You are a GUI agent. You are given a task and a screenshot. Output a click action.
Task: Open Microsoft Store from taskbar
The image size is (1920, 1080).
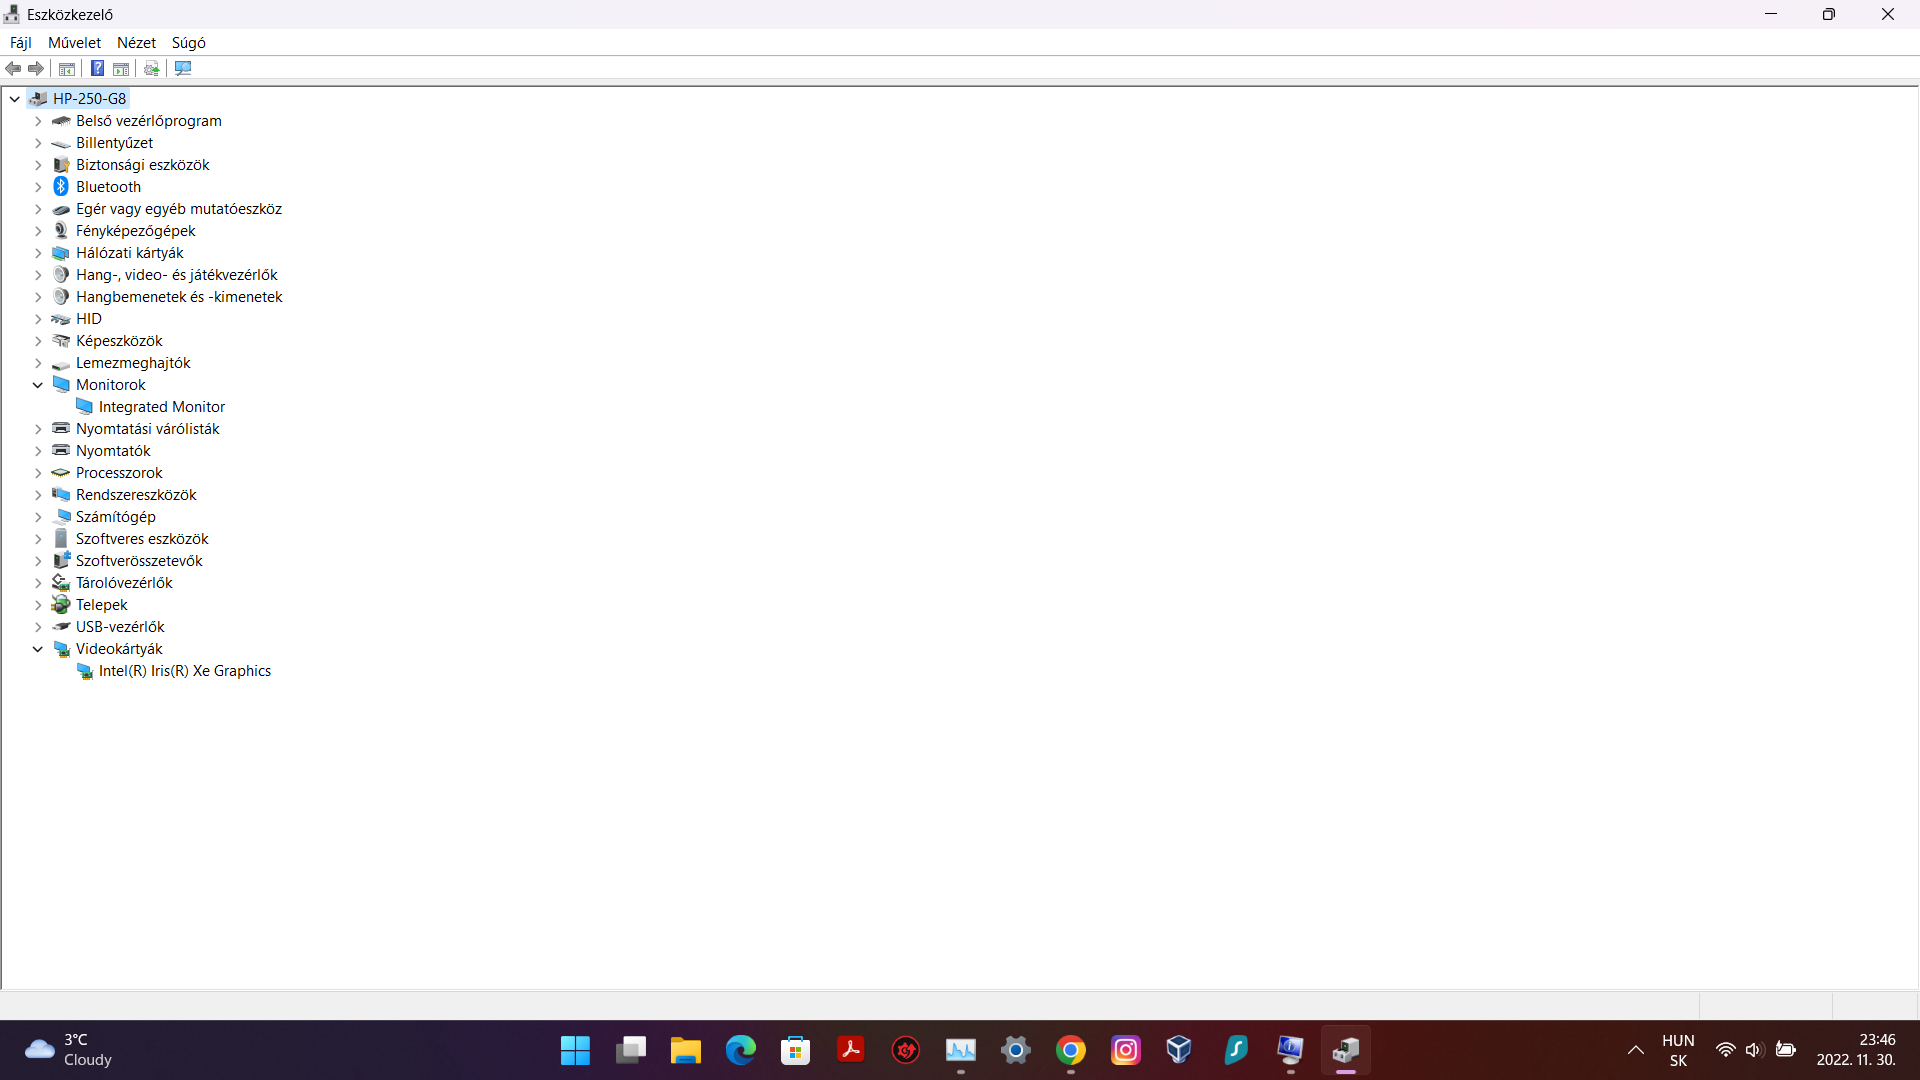coord(795,1050)
